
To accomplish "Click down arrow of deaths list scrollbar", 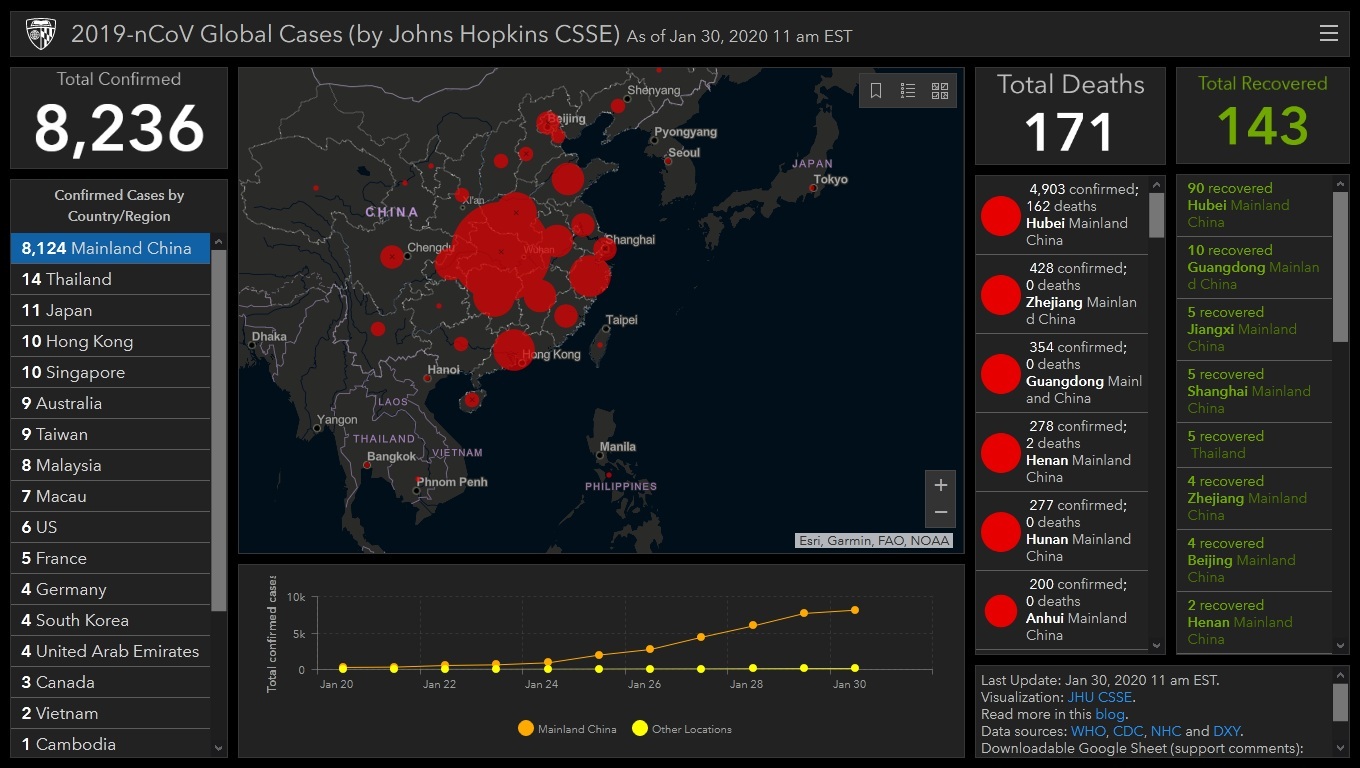I will tap(1157, 646).
